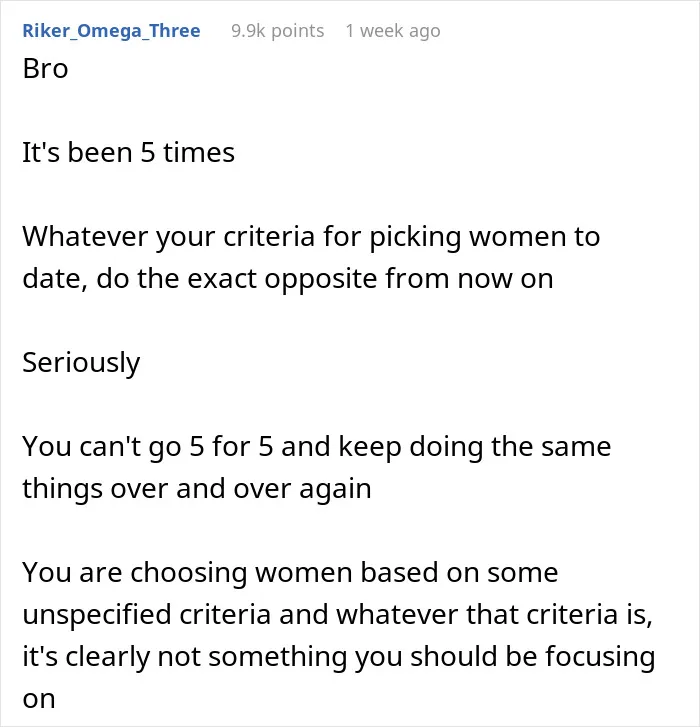
Task: Open Riker_Omega_Three user profile link
Action: coord(111,31)
